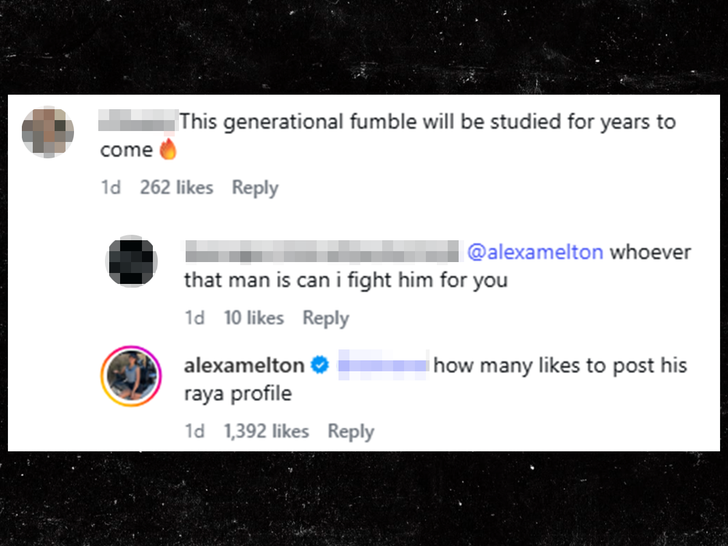Click the fire emoji in the top comment
The image size is (728, 546).
(x=168, y=151)
